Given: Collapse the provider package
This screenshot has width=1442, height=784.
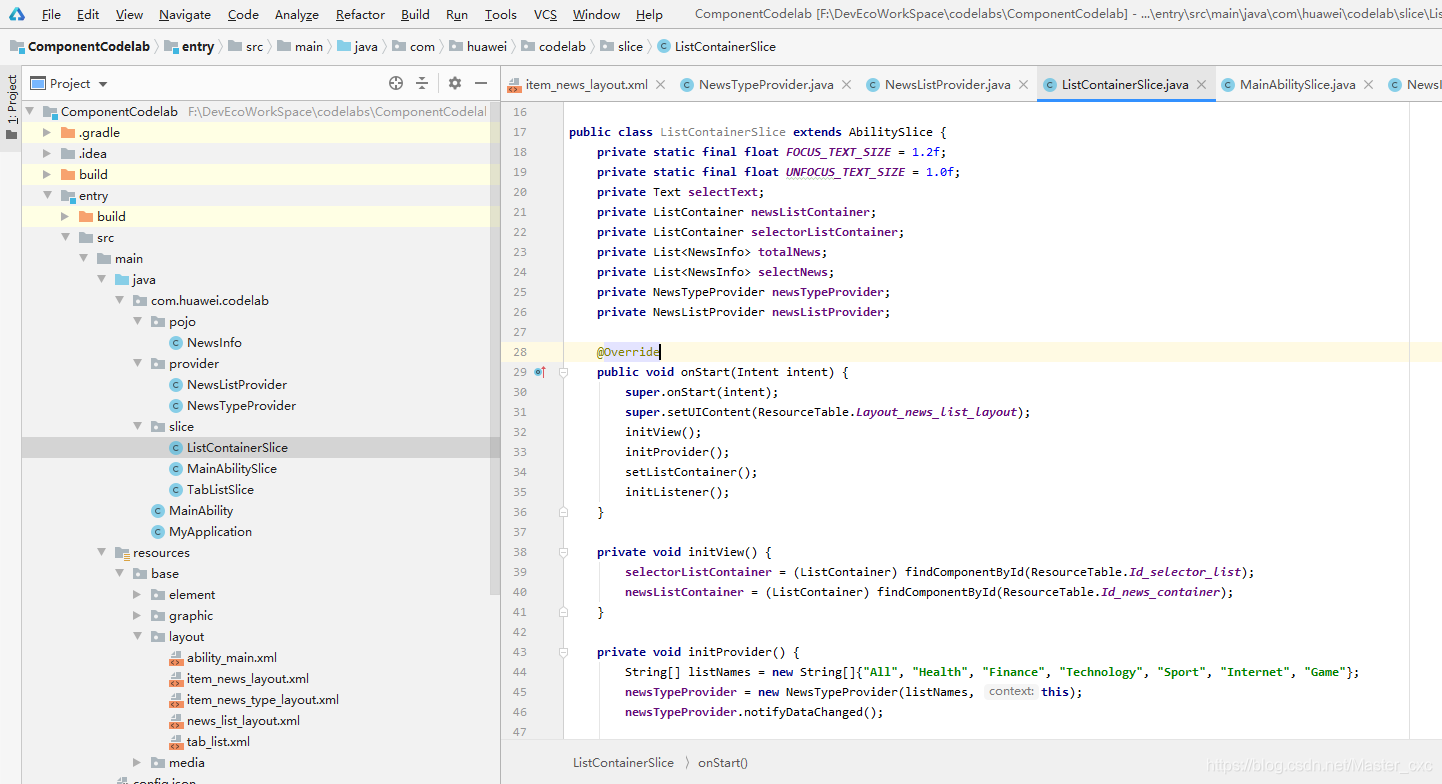Looking at the screenshot, I should point(137,364).
